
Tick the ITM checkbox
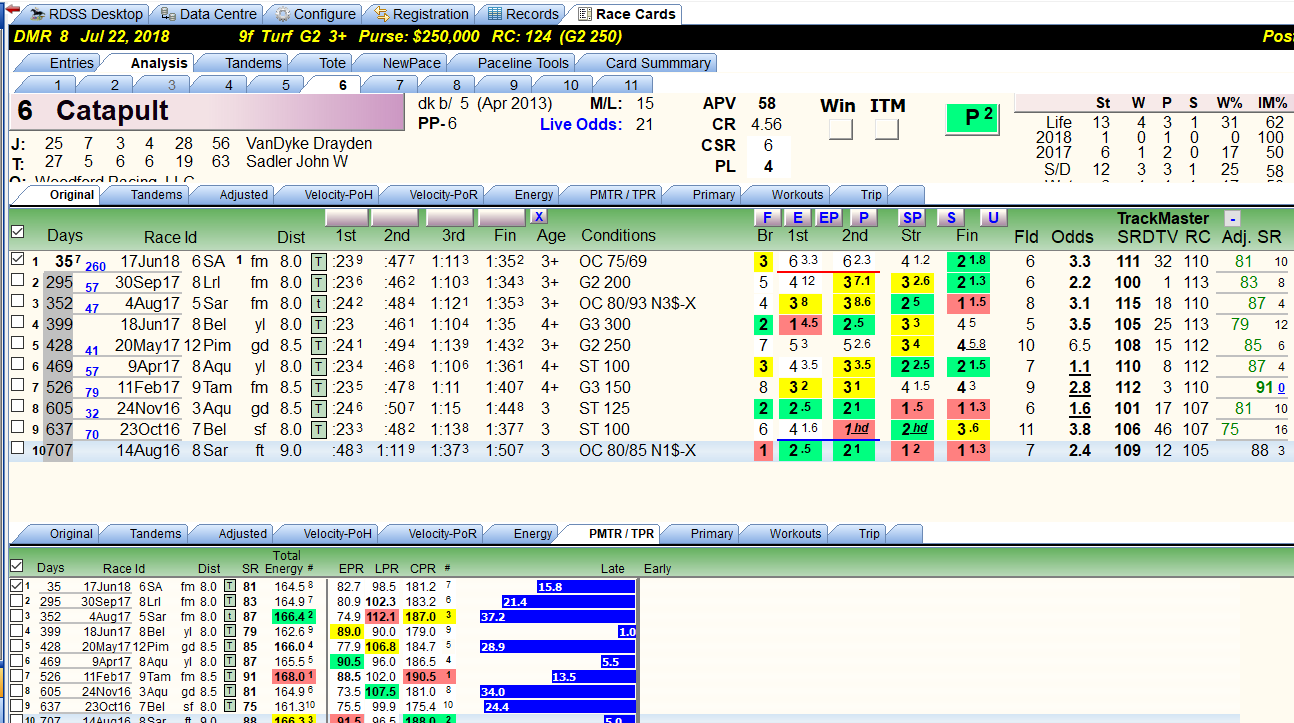coord(886,129)
